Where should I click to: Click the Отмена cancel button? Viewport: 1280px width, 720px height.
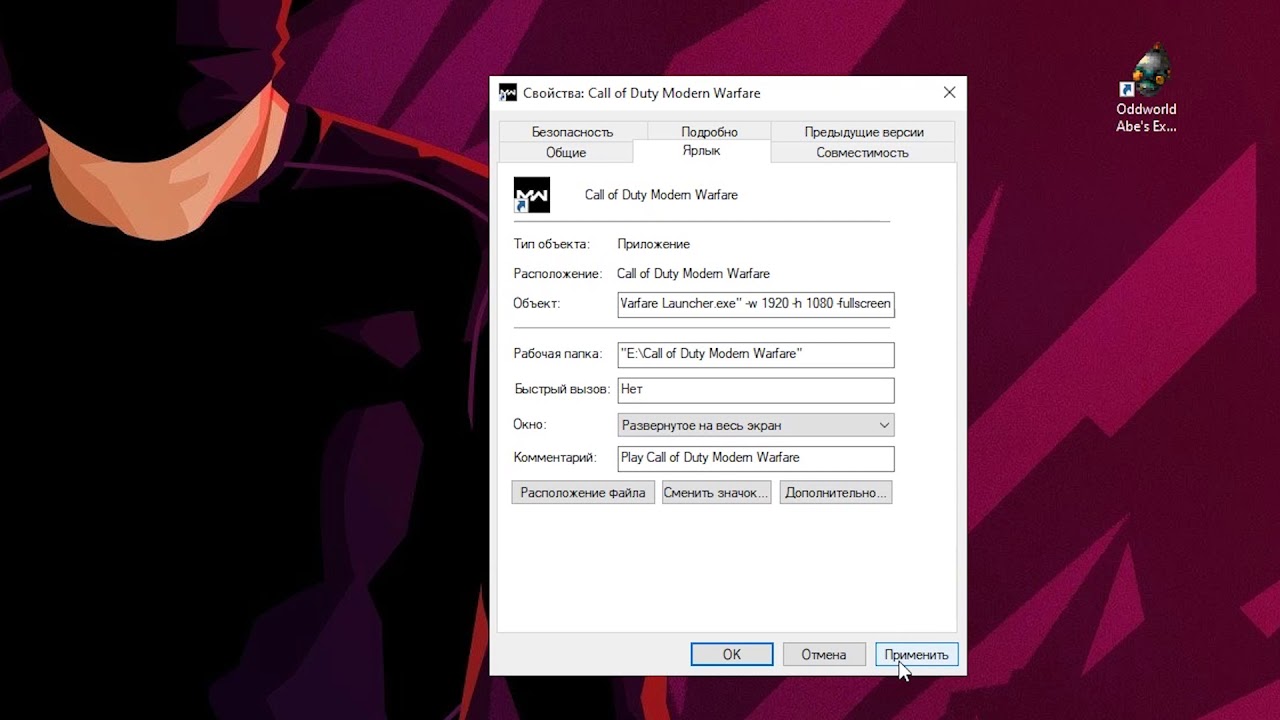point(824,654)
